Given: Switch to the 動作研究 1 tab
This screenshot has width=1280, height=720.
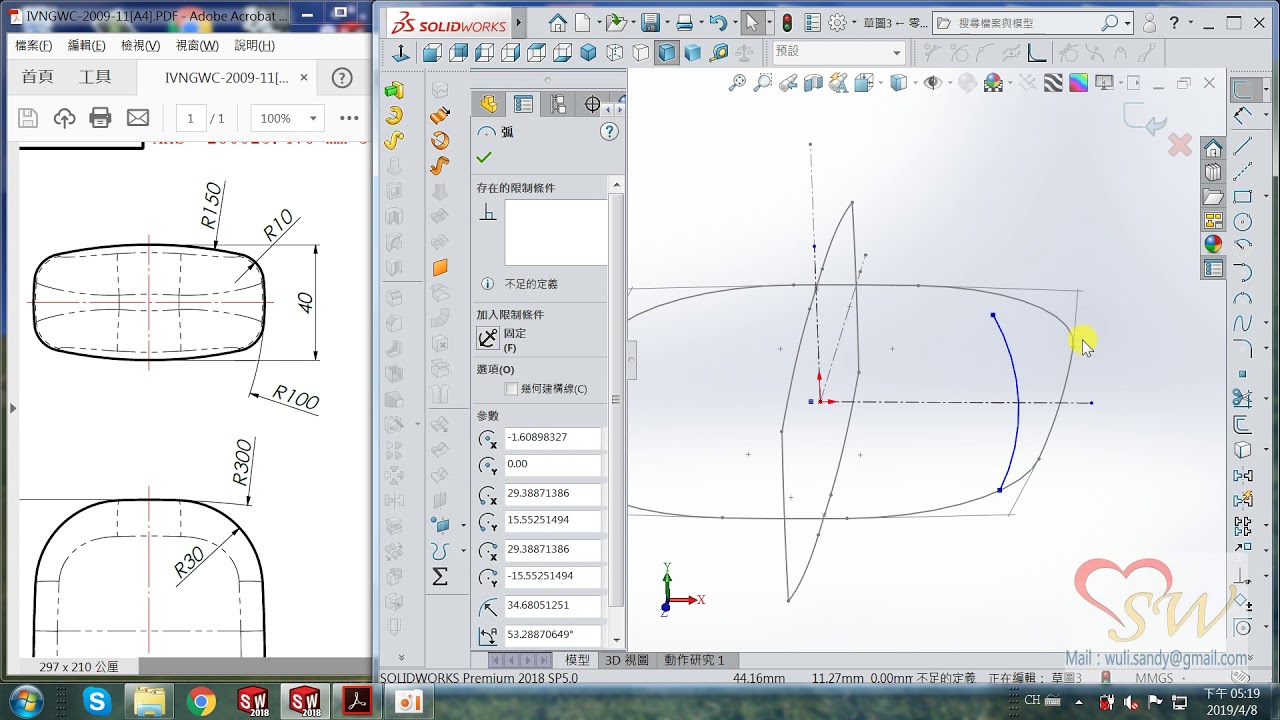Looking at the screenshot, I should coord(694,660).
